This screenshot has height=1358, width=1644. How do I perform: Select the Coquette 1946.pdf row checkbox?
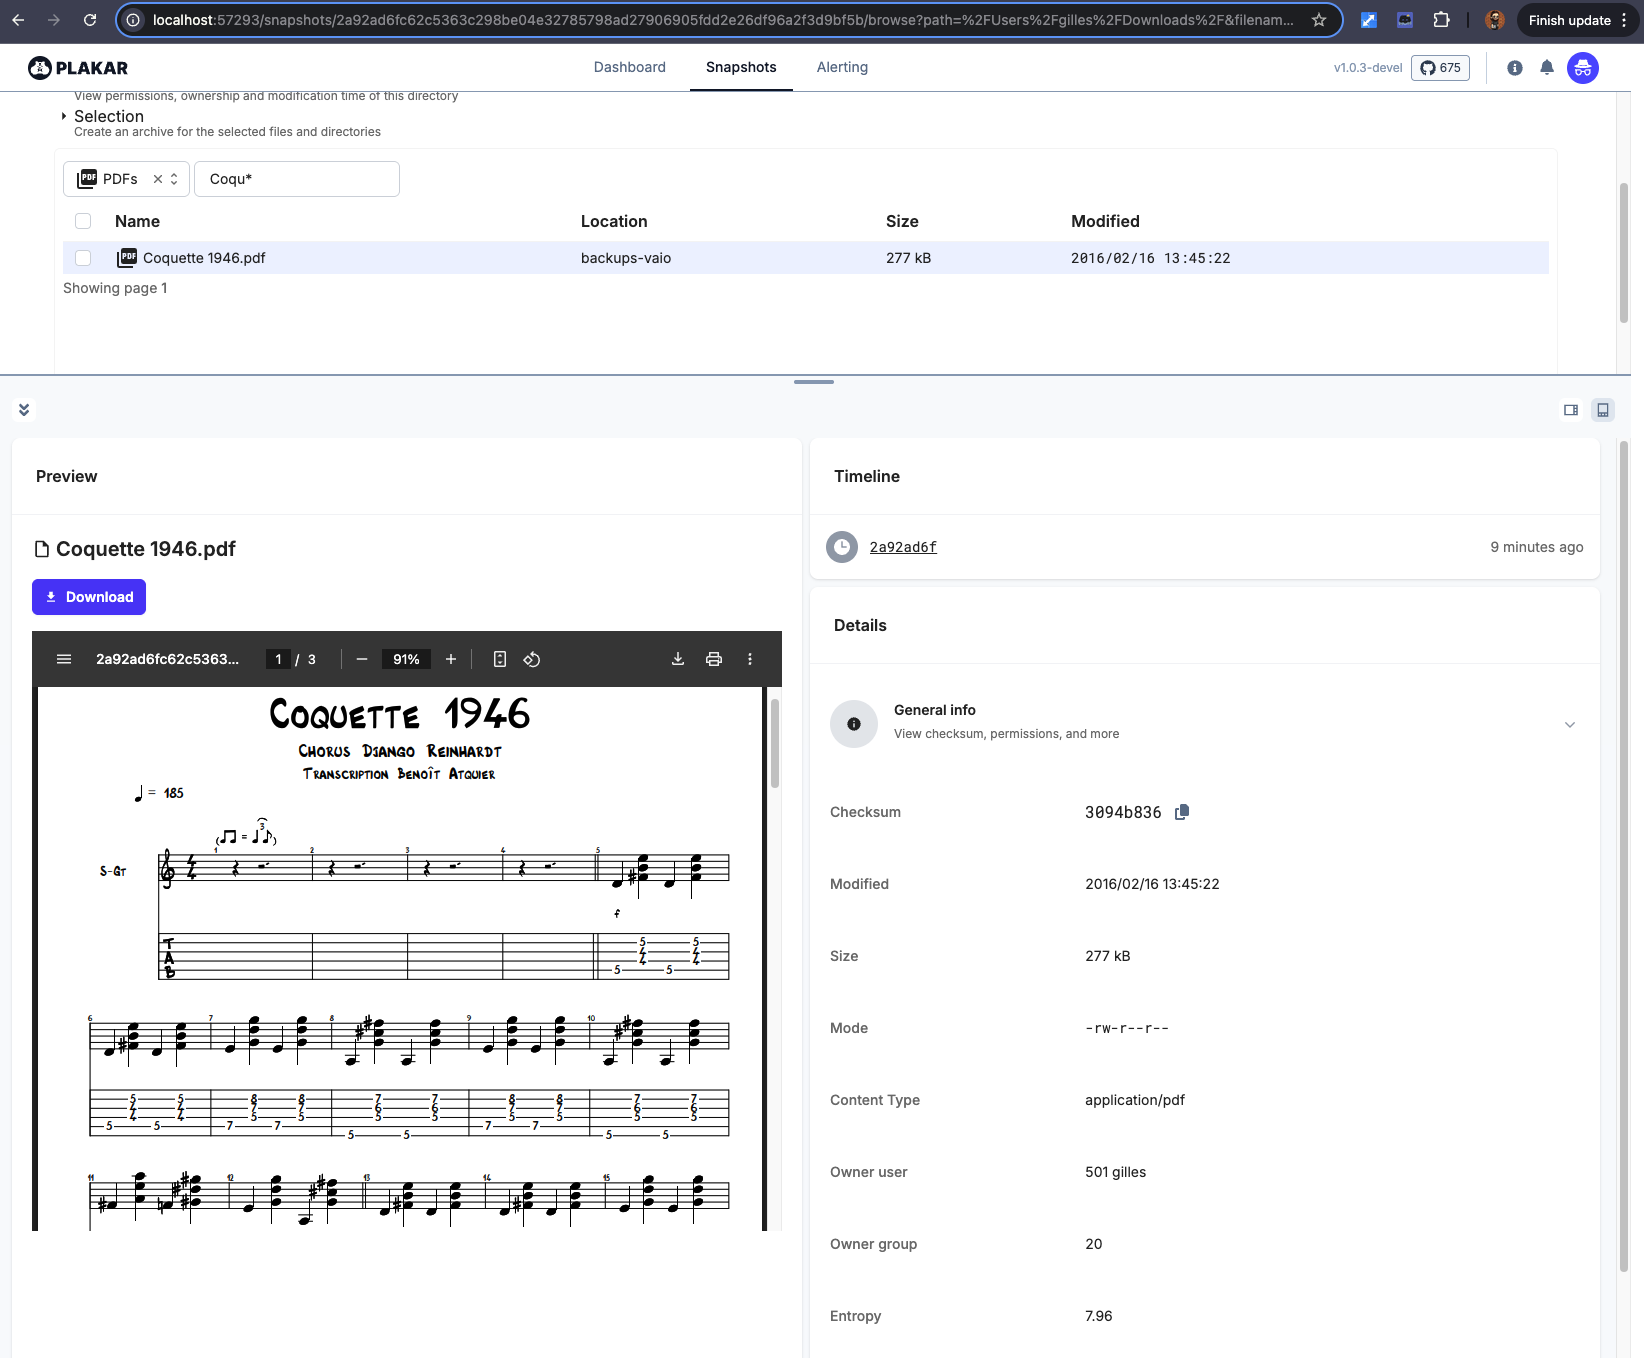[83, 258]
